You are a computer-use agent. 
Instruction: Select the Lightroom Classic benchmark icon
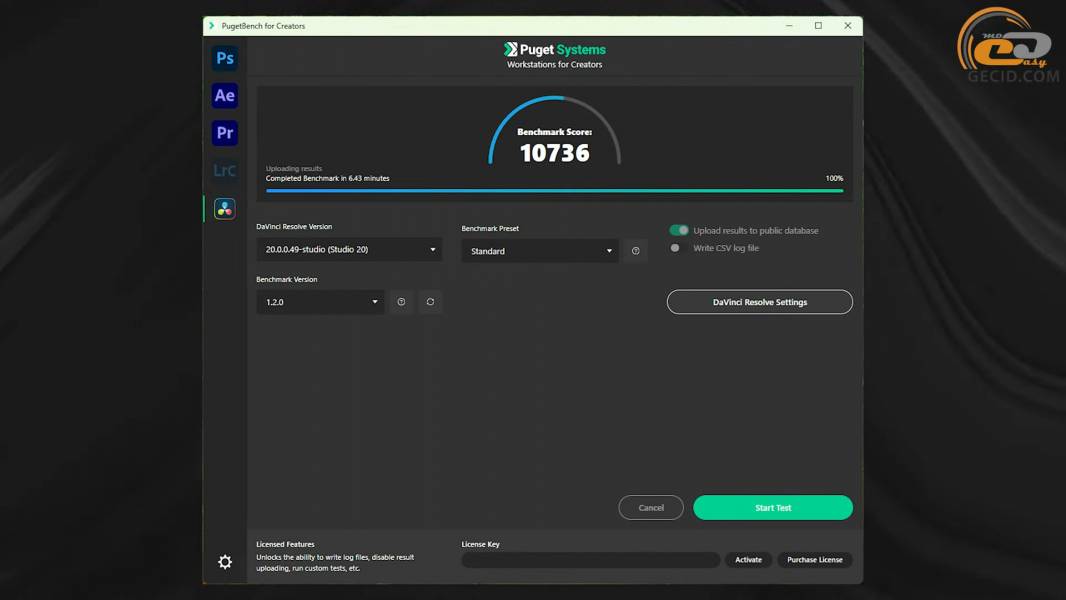tap(225, 171)
